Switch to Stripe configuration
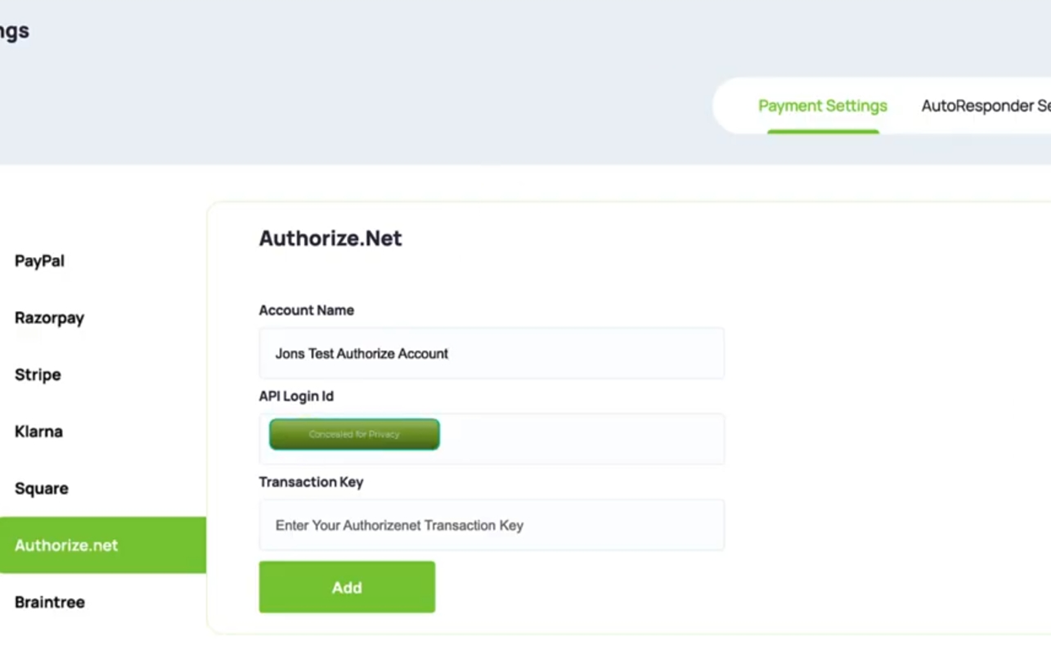1051x645 pixels. click(x=37, y=374)
